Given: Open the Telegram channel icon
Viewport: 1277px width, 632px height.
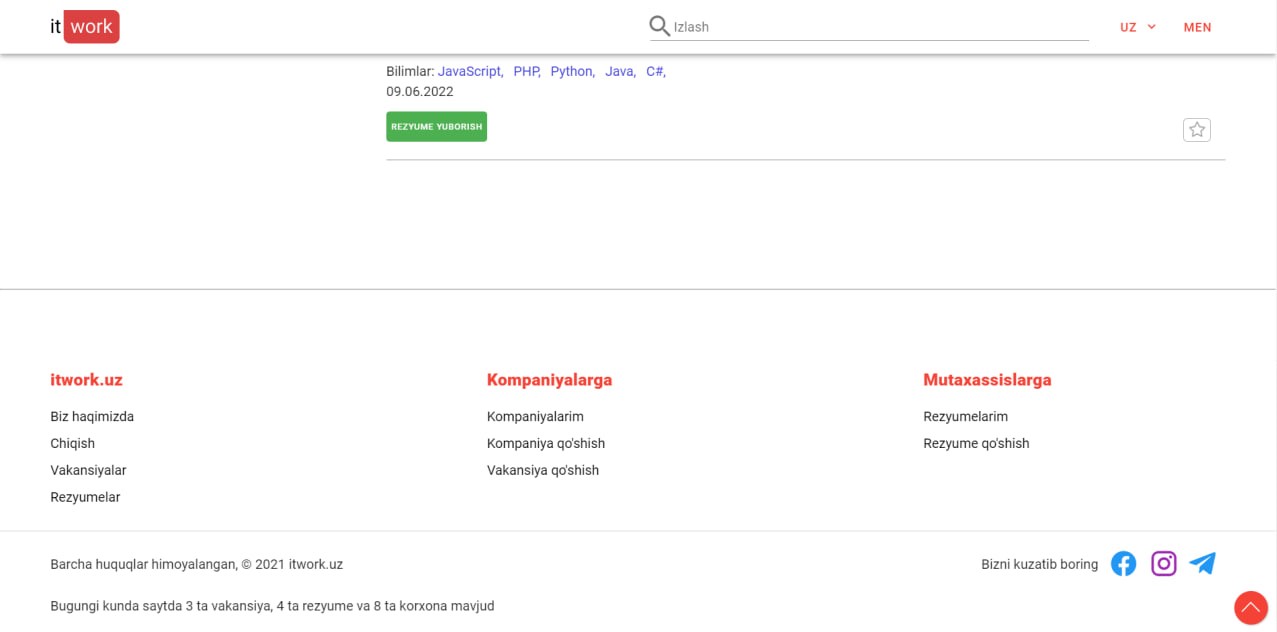Looking at the screenshot, I should click(1203, 564).
